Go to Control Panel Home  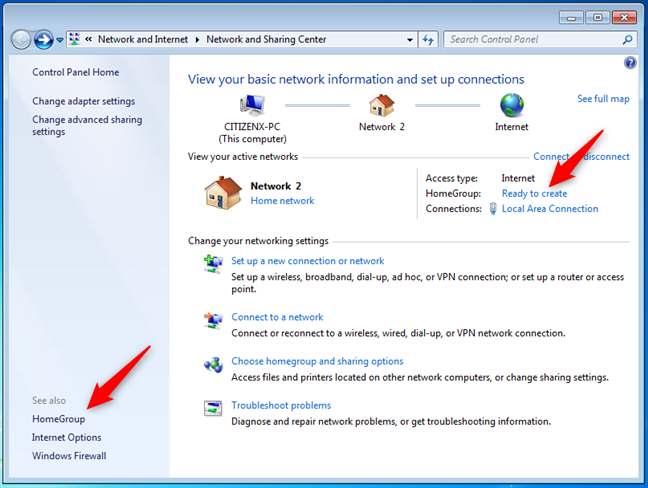76,72
